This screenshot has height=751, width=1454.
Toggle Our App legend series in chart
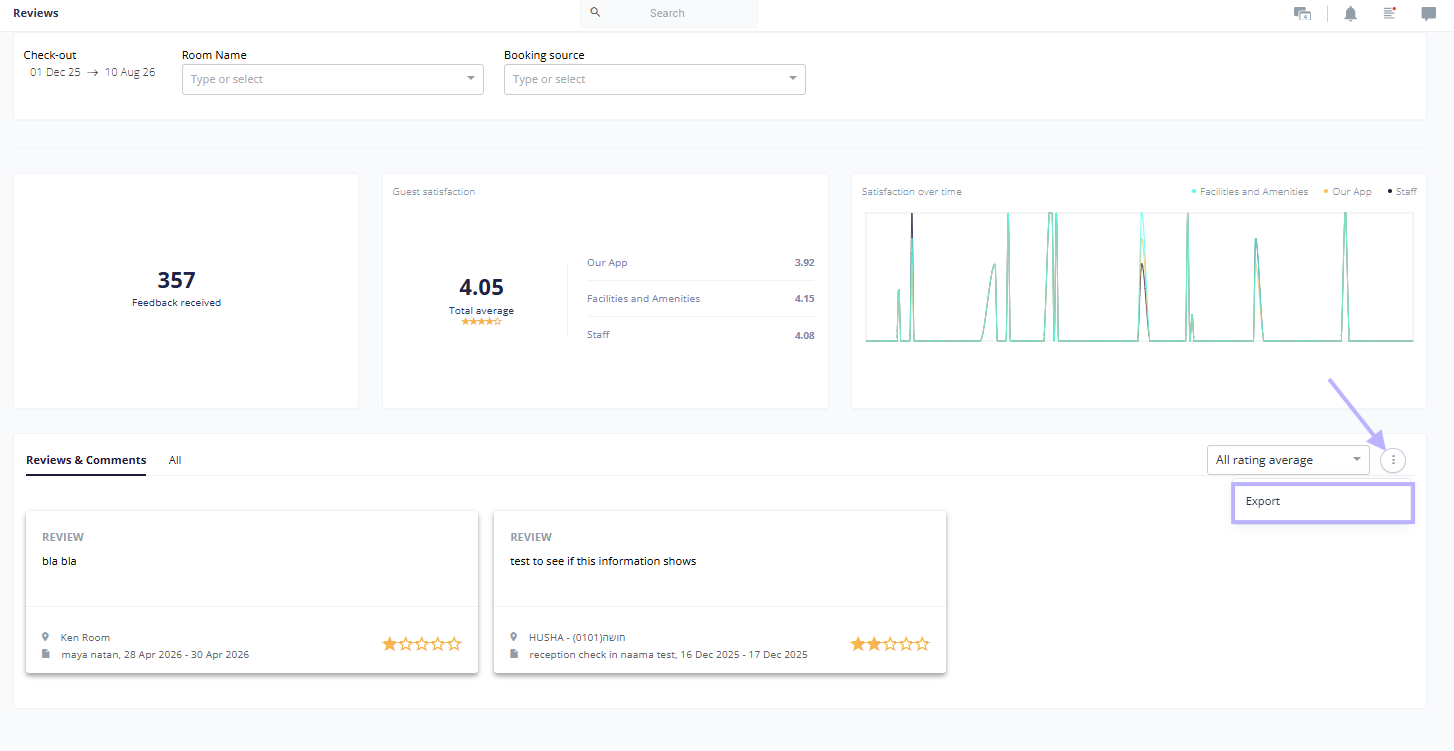pyautogui.click(x=1348, y=191)
